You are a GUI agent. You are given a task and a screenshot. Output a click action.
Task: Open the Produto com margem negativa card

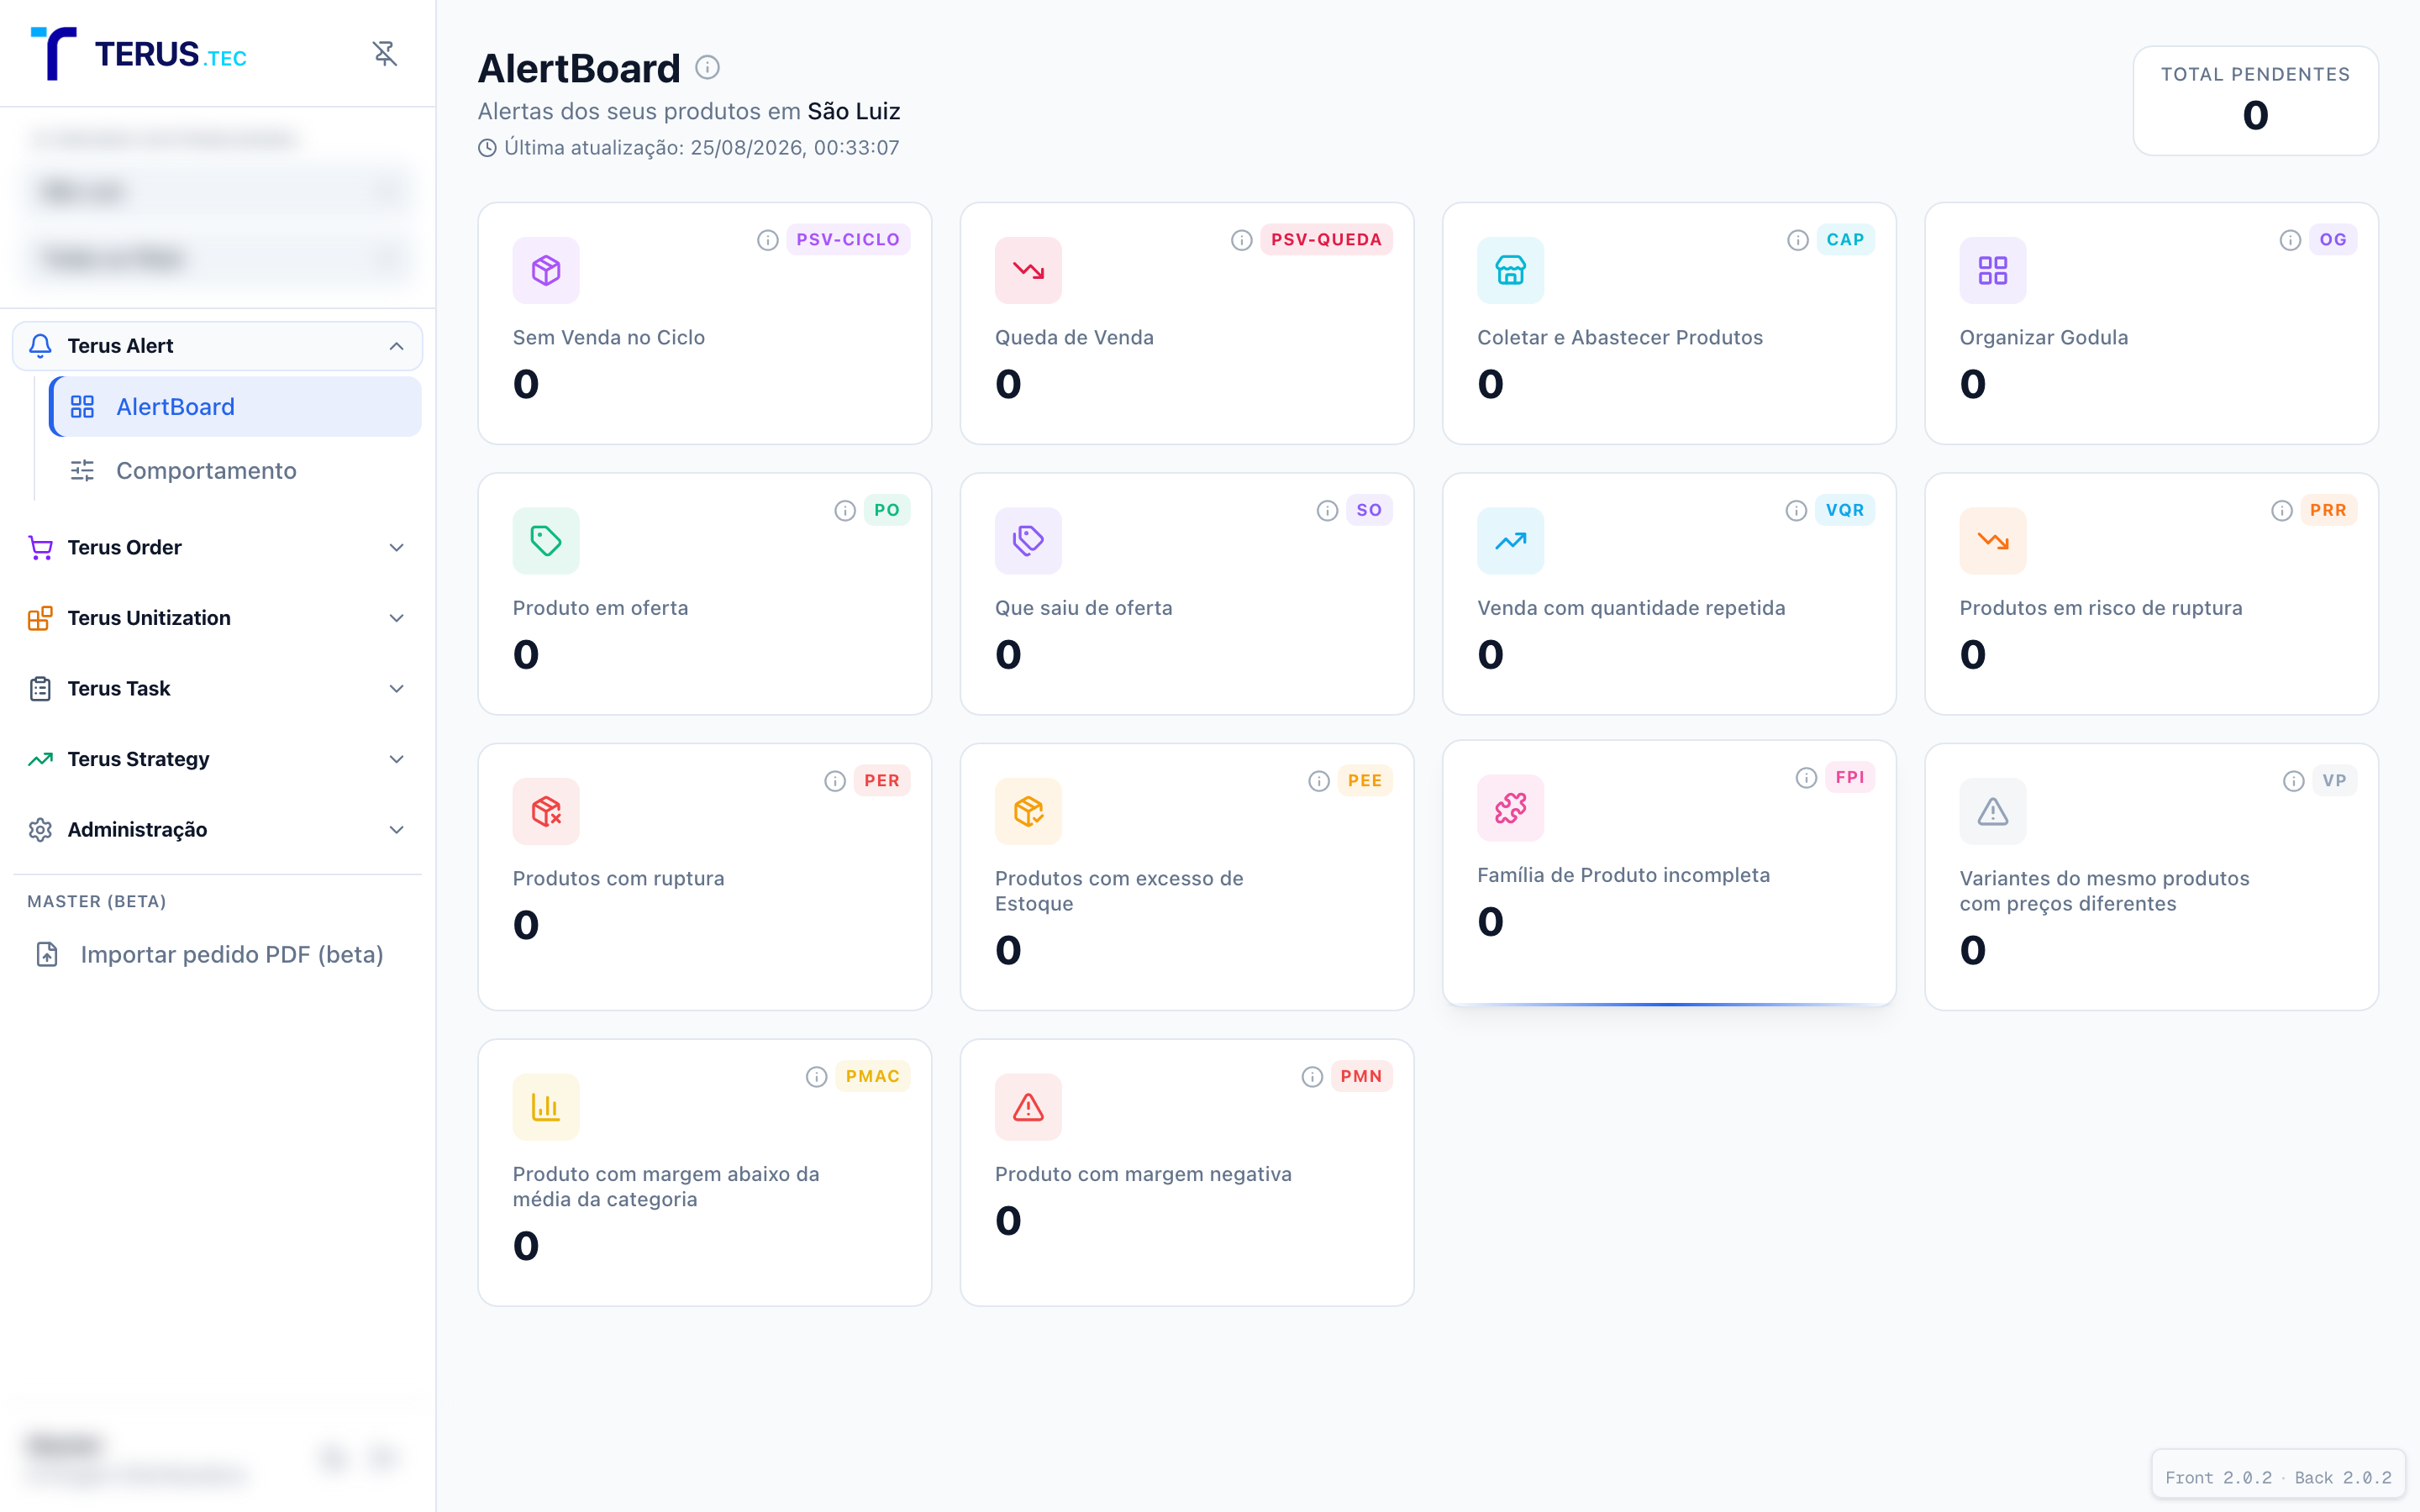[x=1187, y=1173]
